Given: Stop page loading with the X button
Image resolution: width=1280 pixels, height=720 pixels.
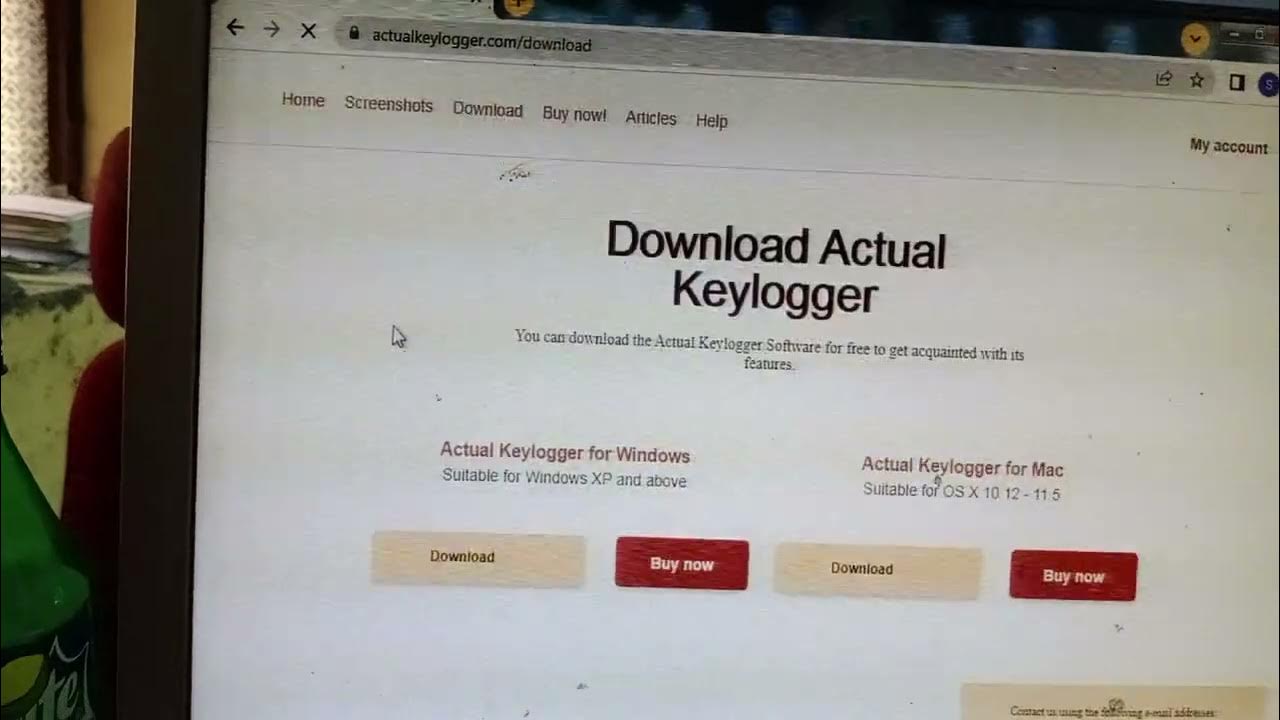Looking at the screenshot, I should pyautogui.click(x=308, y=31).
